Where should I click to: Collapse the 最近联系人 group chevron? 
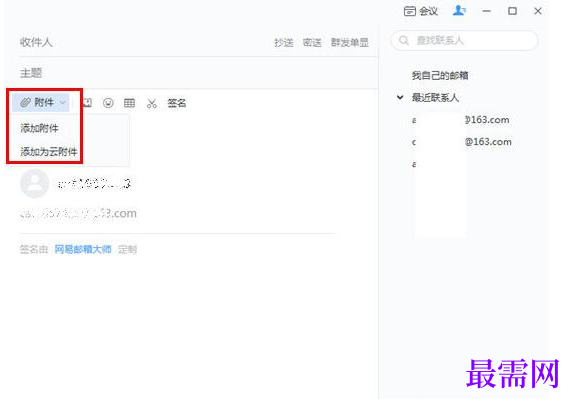pos(400,98)
